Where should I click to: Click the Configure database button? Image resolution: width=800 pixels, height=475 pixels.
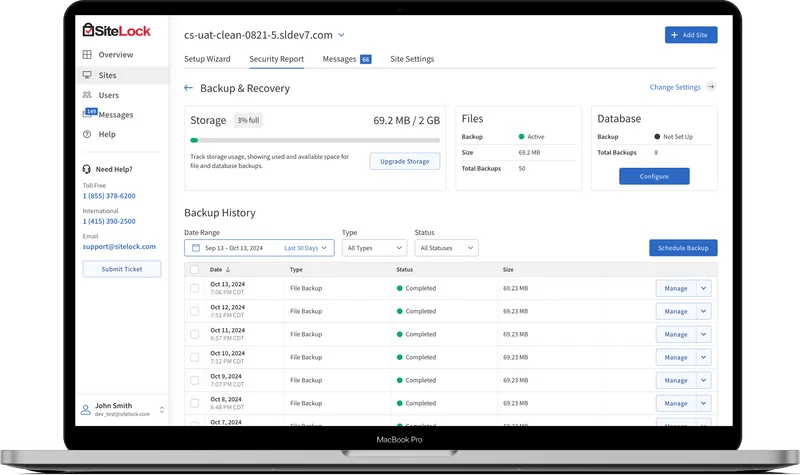[x=654, y=176]
